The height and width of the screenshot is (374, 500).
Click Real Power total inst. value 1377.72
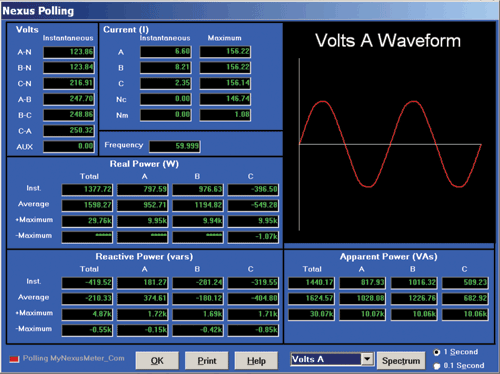87,190
